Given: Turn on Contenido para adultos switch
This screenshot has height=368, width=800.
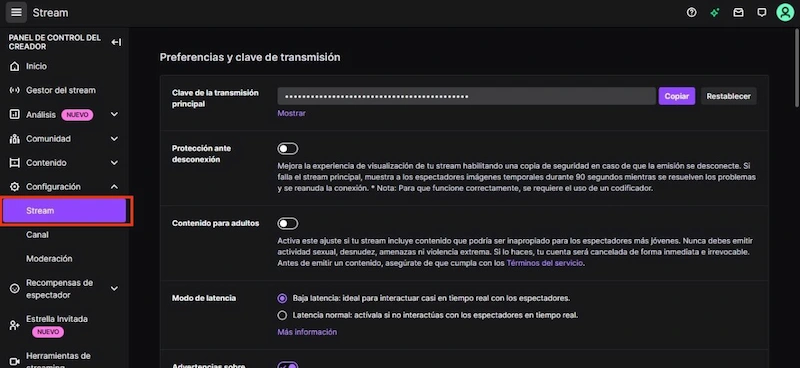Looking at the screenshot, I should [288, 224].
